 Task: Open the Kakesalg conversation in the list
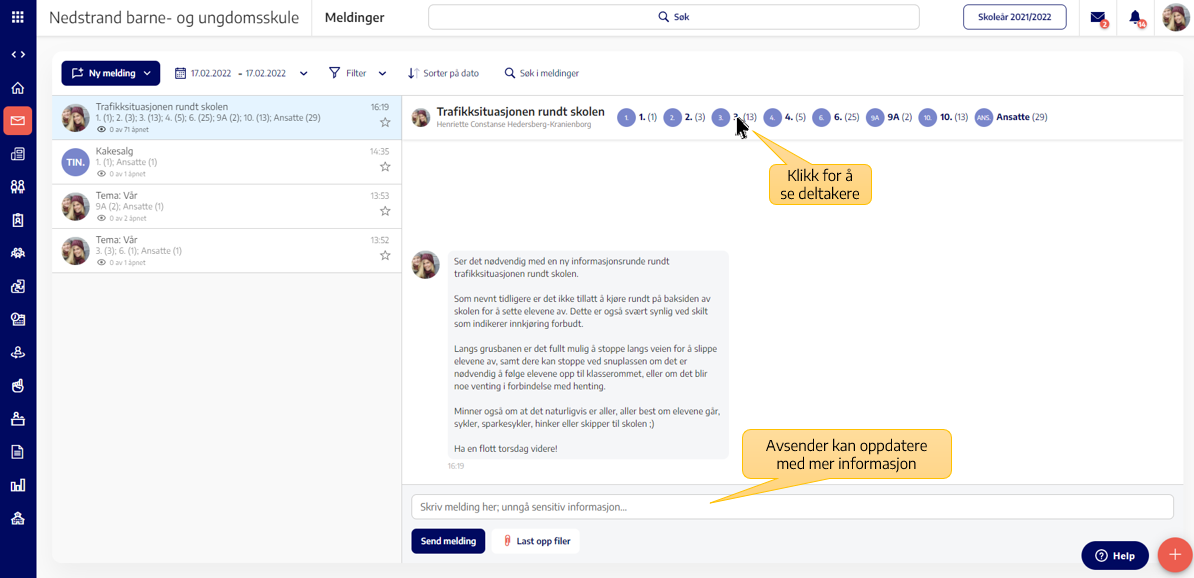(226, 162)
